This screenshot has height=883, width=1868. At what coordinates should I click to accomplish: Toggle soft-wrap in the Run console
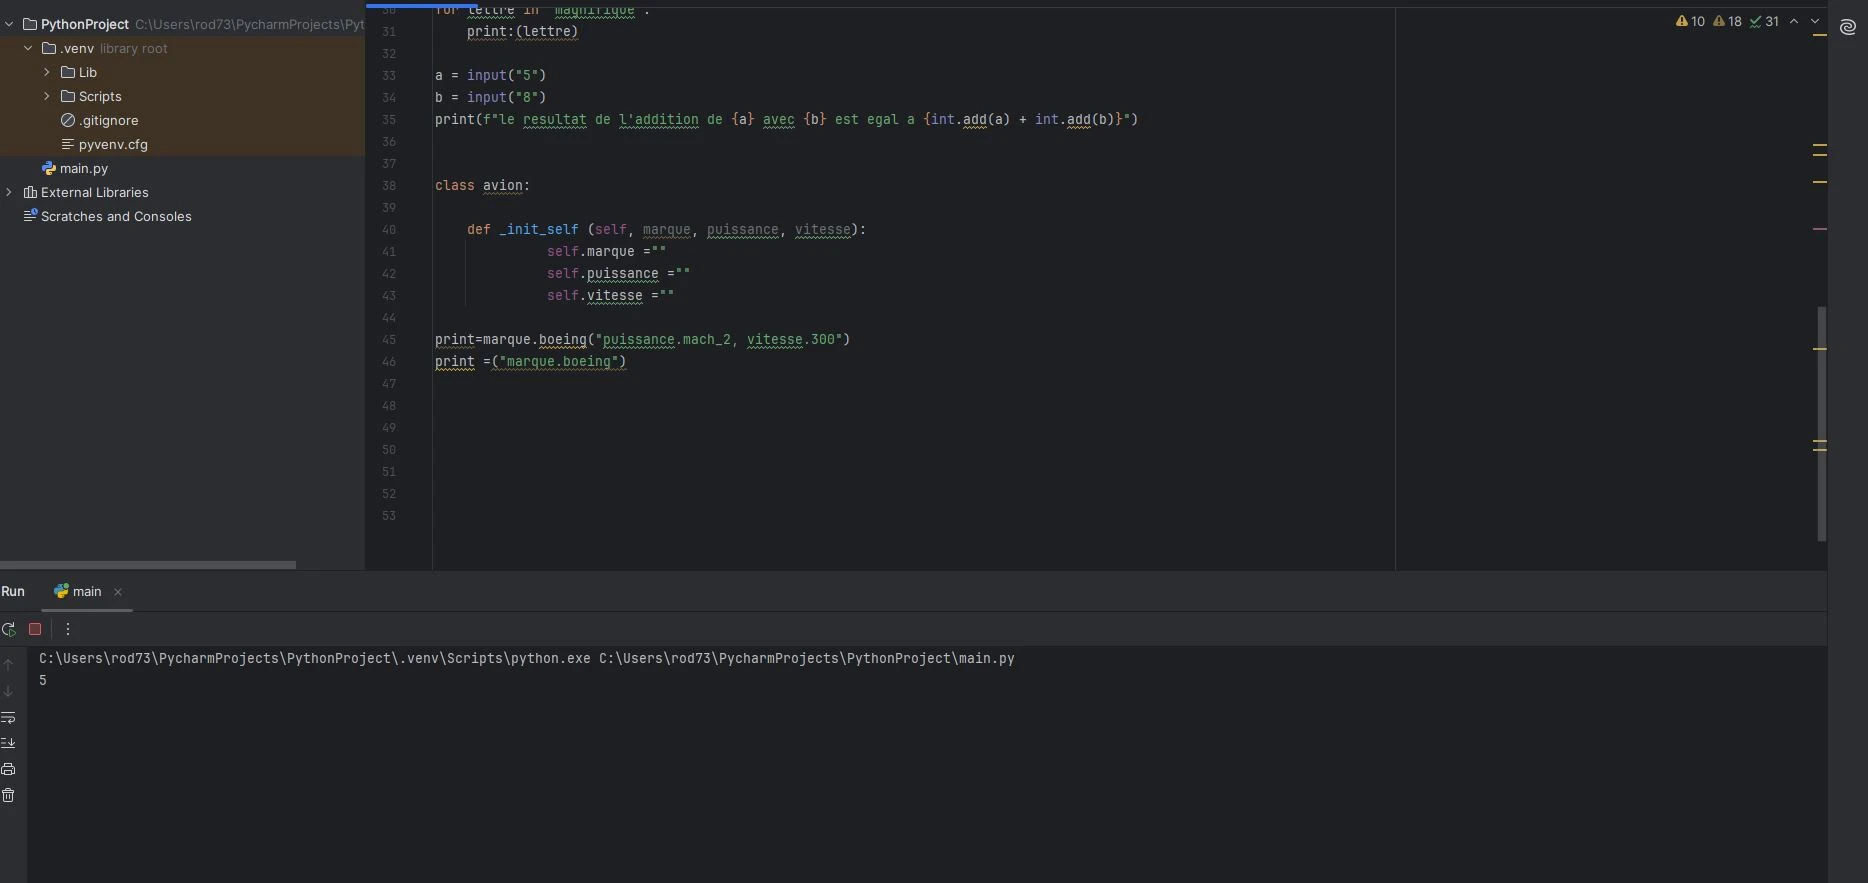9,718
